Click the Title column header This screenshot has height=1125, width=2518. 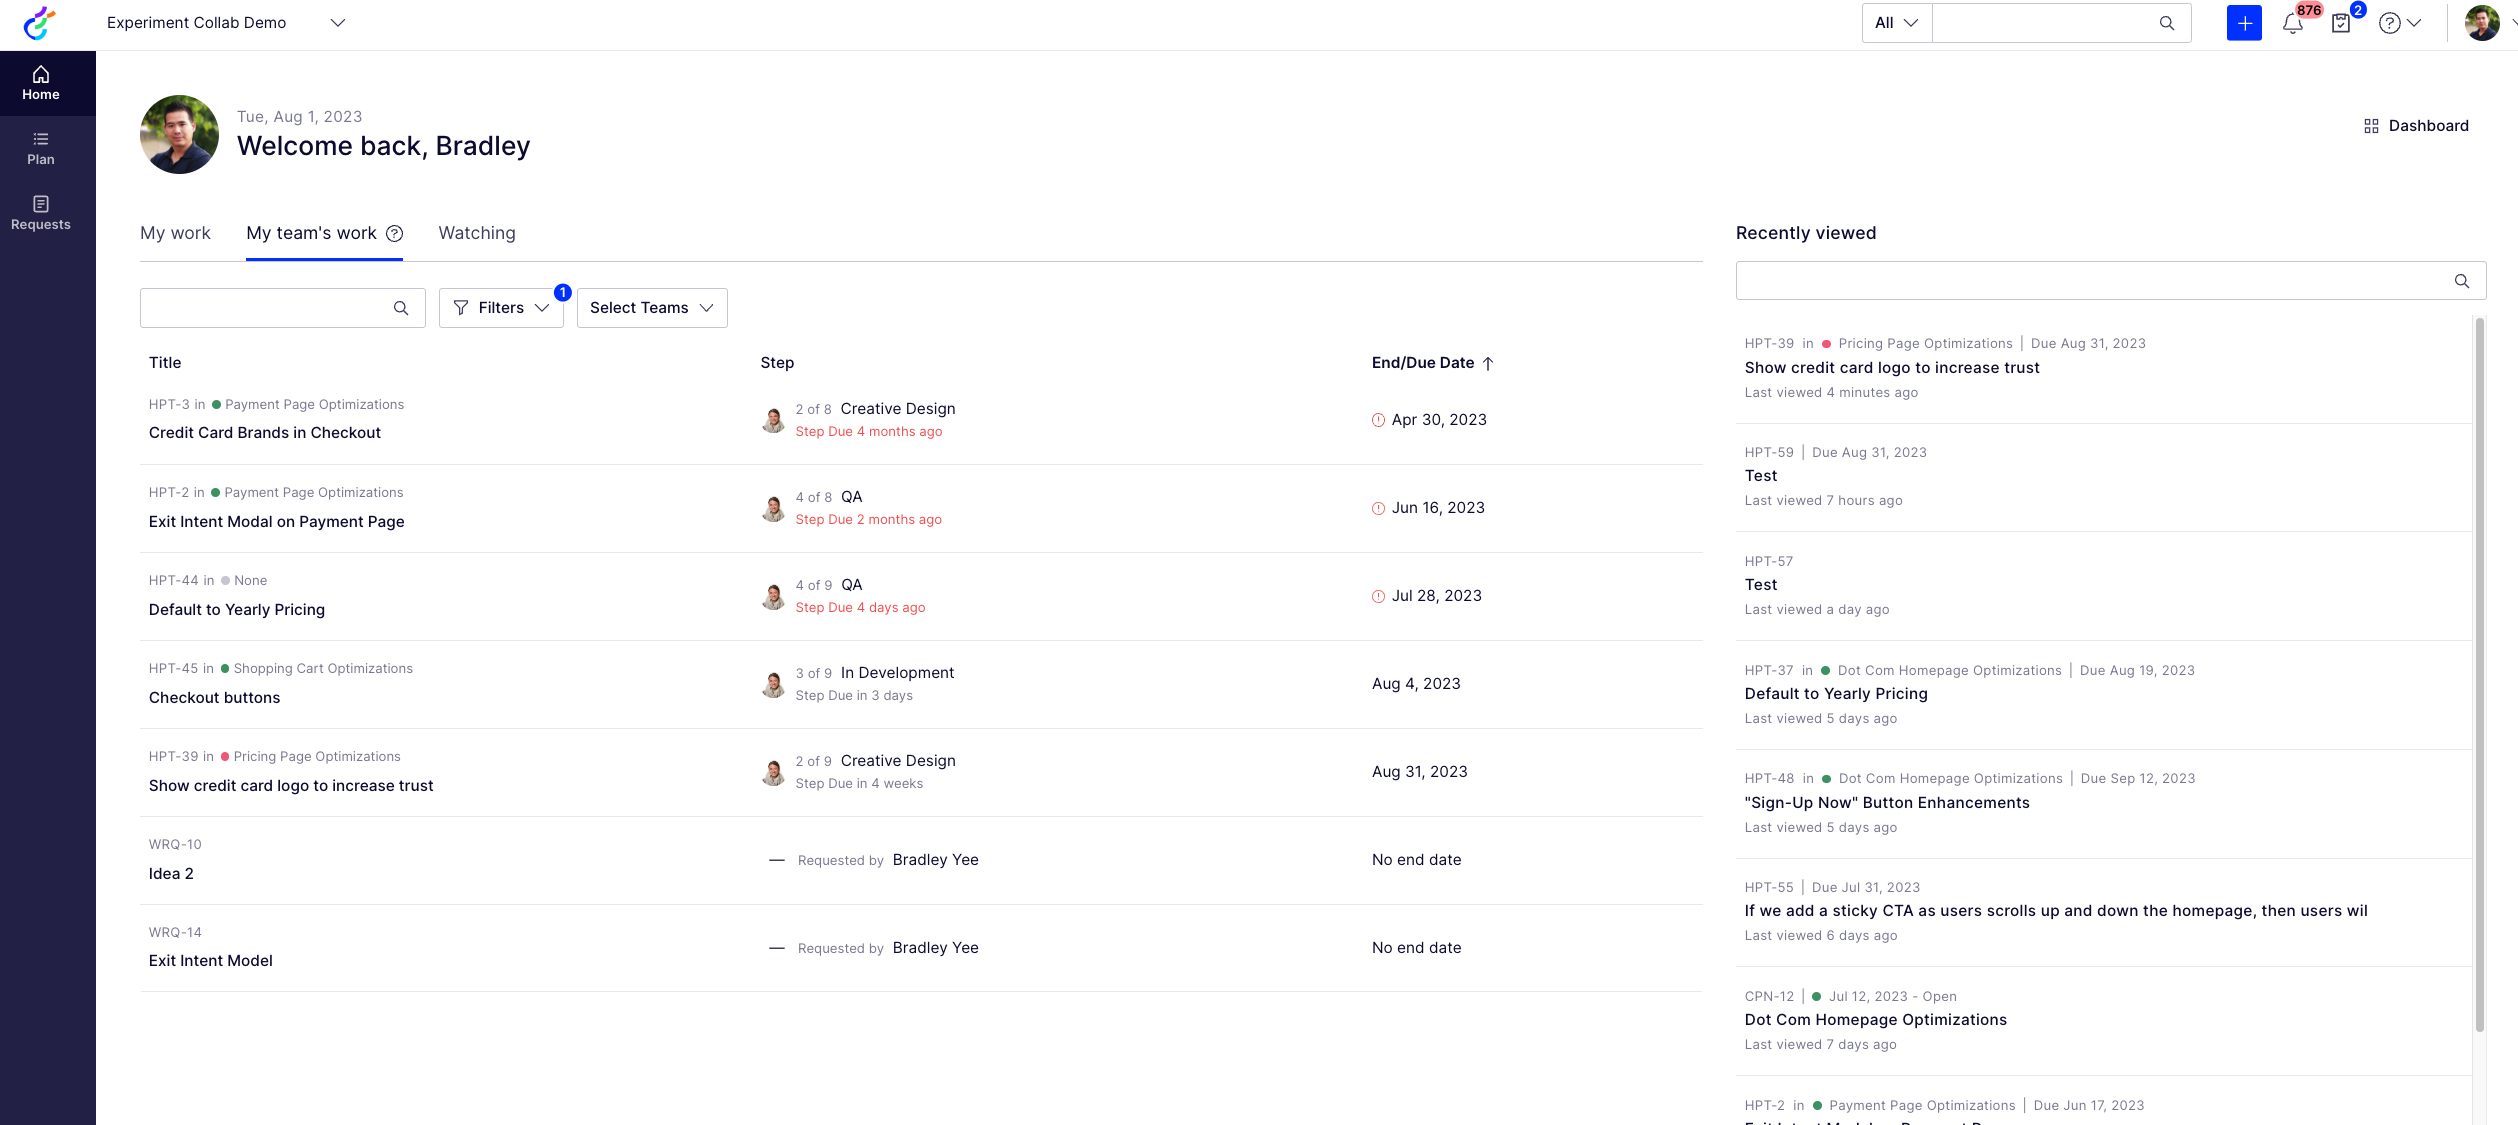click(x=165, y=363)
